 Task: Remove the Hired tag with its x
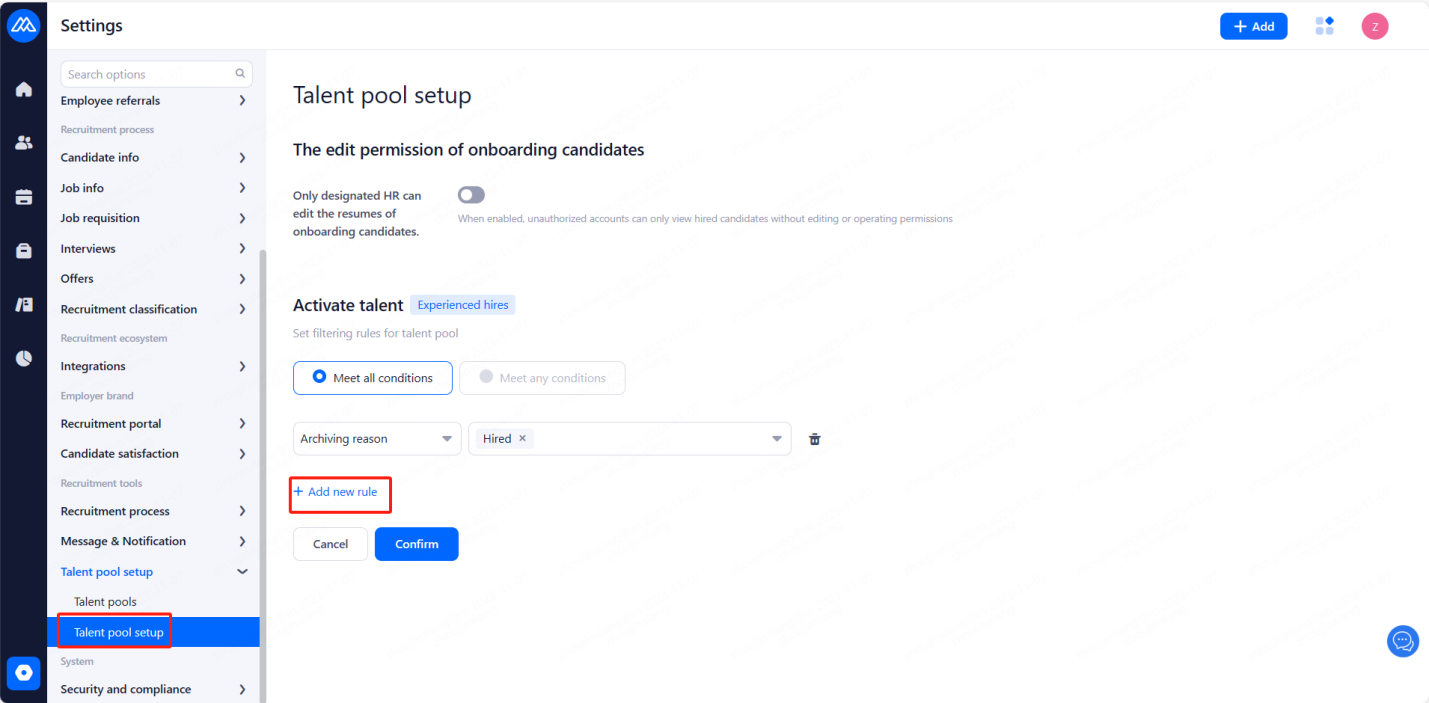(522, 439)
